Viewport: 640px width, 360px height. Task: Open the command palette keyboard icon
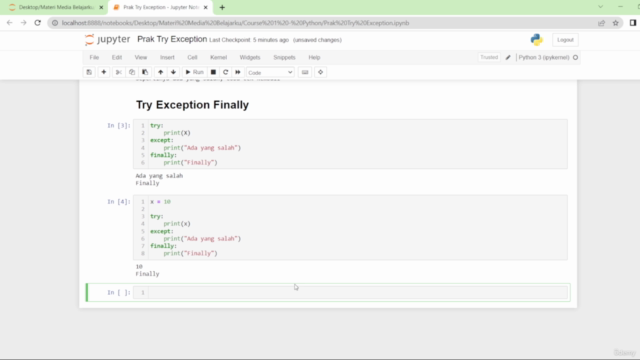point(305,72)
